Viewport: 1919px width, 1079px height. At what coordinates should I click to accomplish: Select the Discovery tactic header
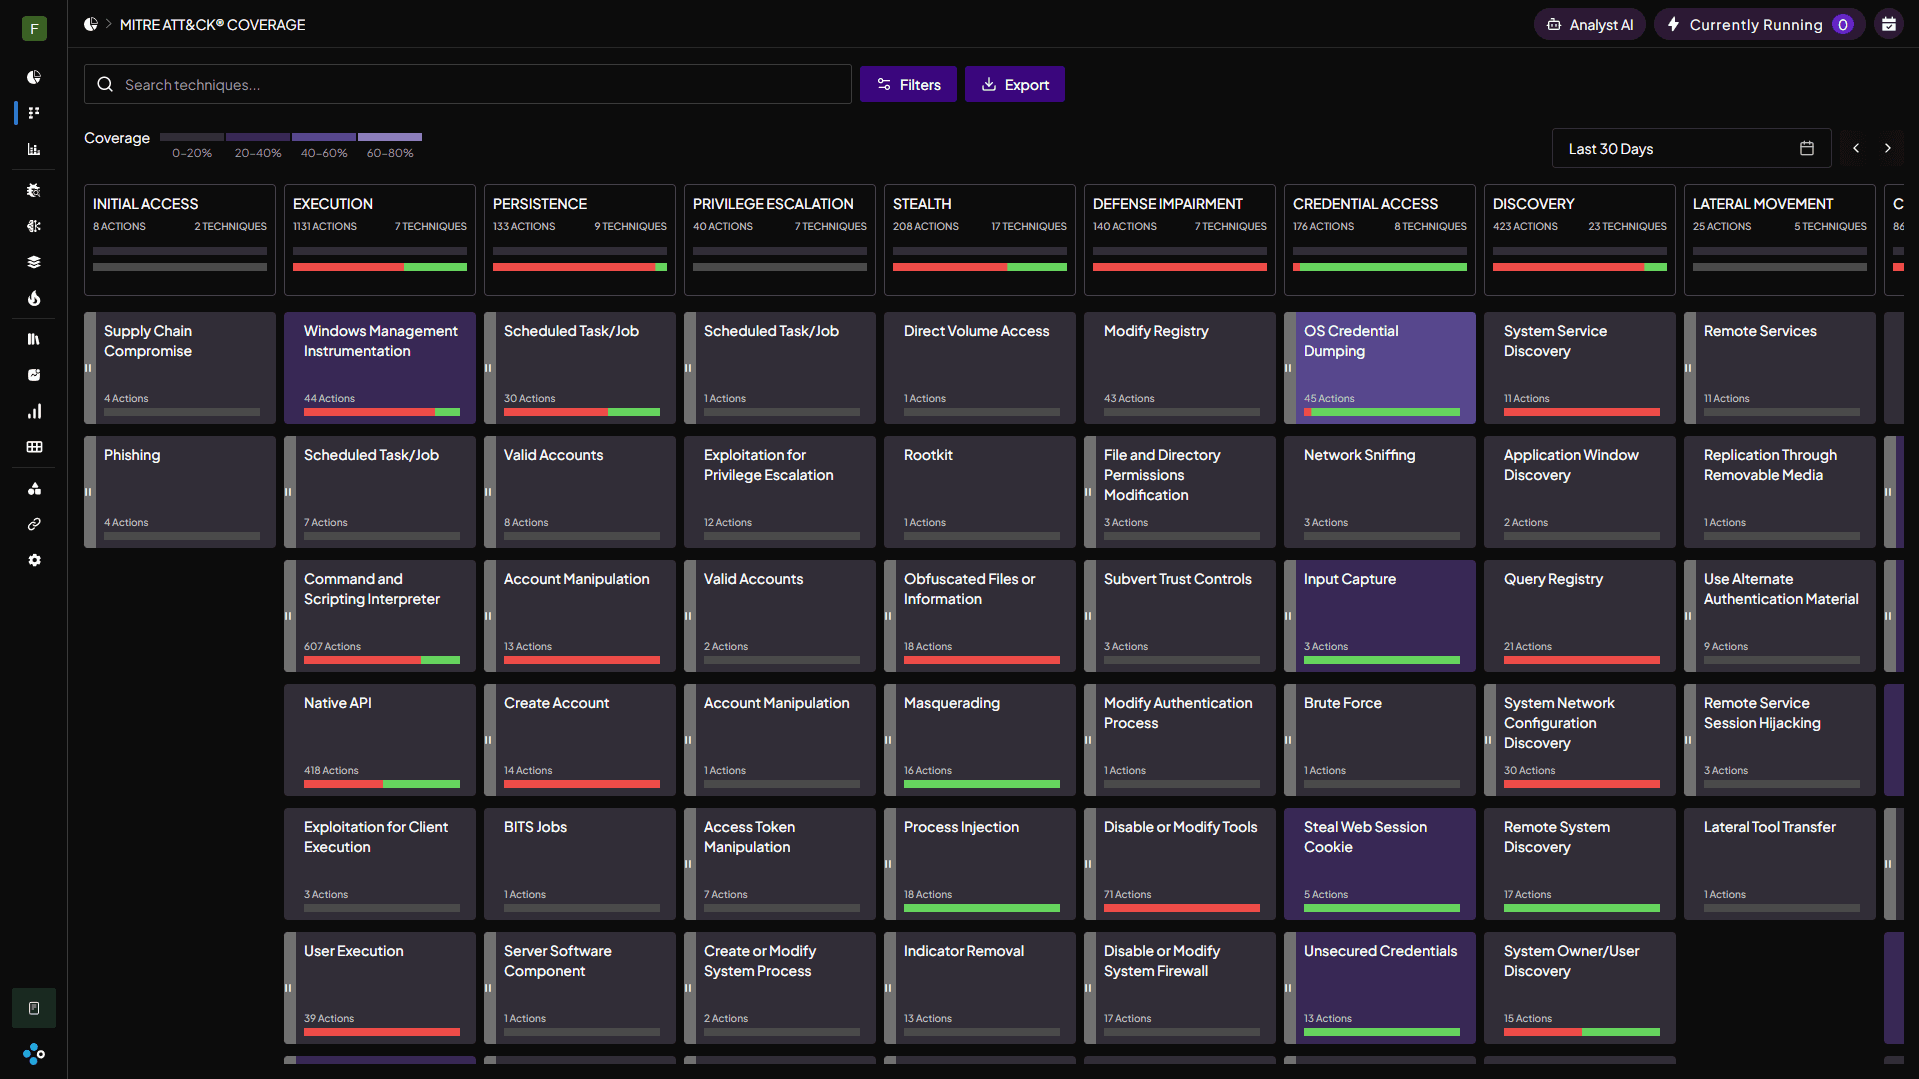click(1580, 240)
